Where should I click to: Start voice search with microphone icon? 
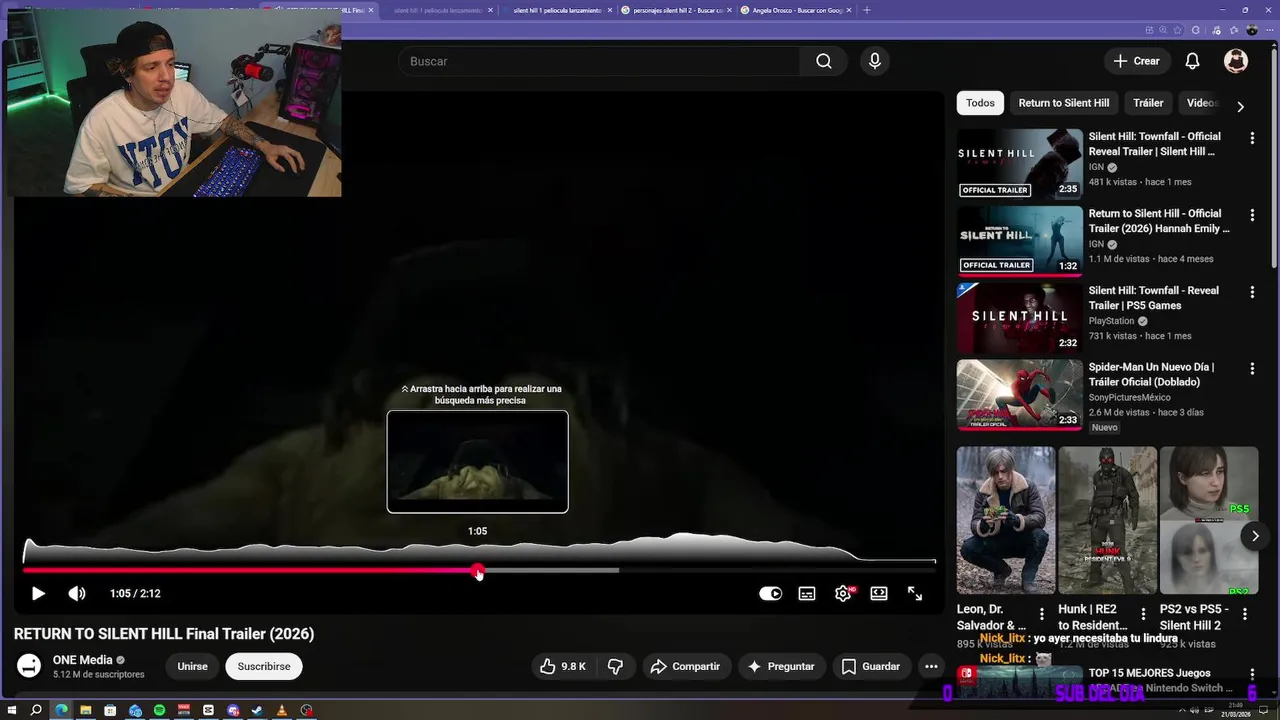point(875,61)
